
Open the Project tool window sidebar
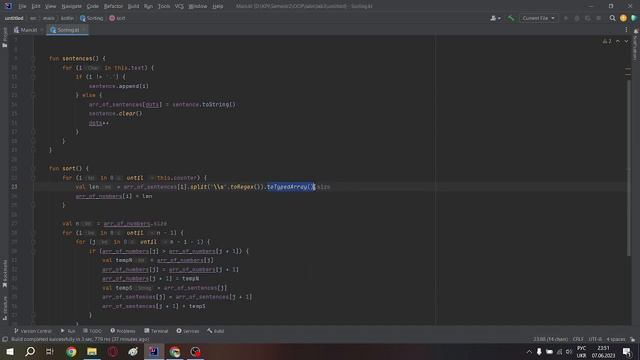(x=4, y=38)
